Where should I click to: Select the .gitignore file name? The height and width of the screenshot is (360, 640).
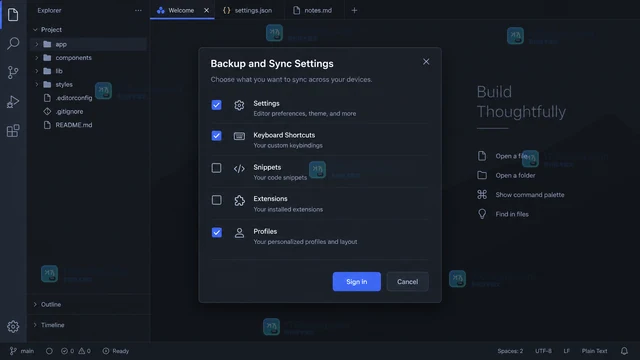point(69,111)
